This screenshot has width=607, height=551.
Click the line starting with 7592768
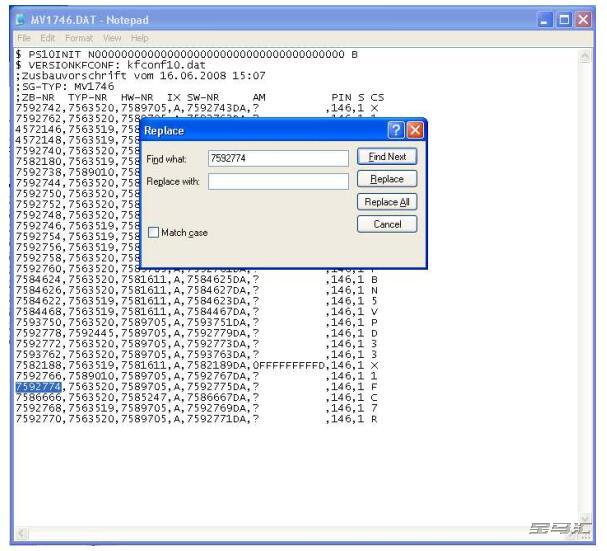click(197, 408)
